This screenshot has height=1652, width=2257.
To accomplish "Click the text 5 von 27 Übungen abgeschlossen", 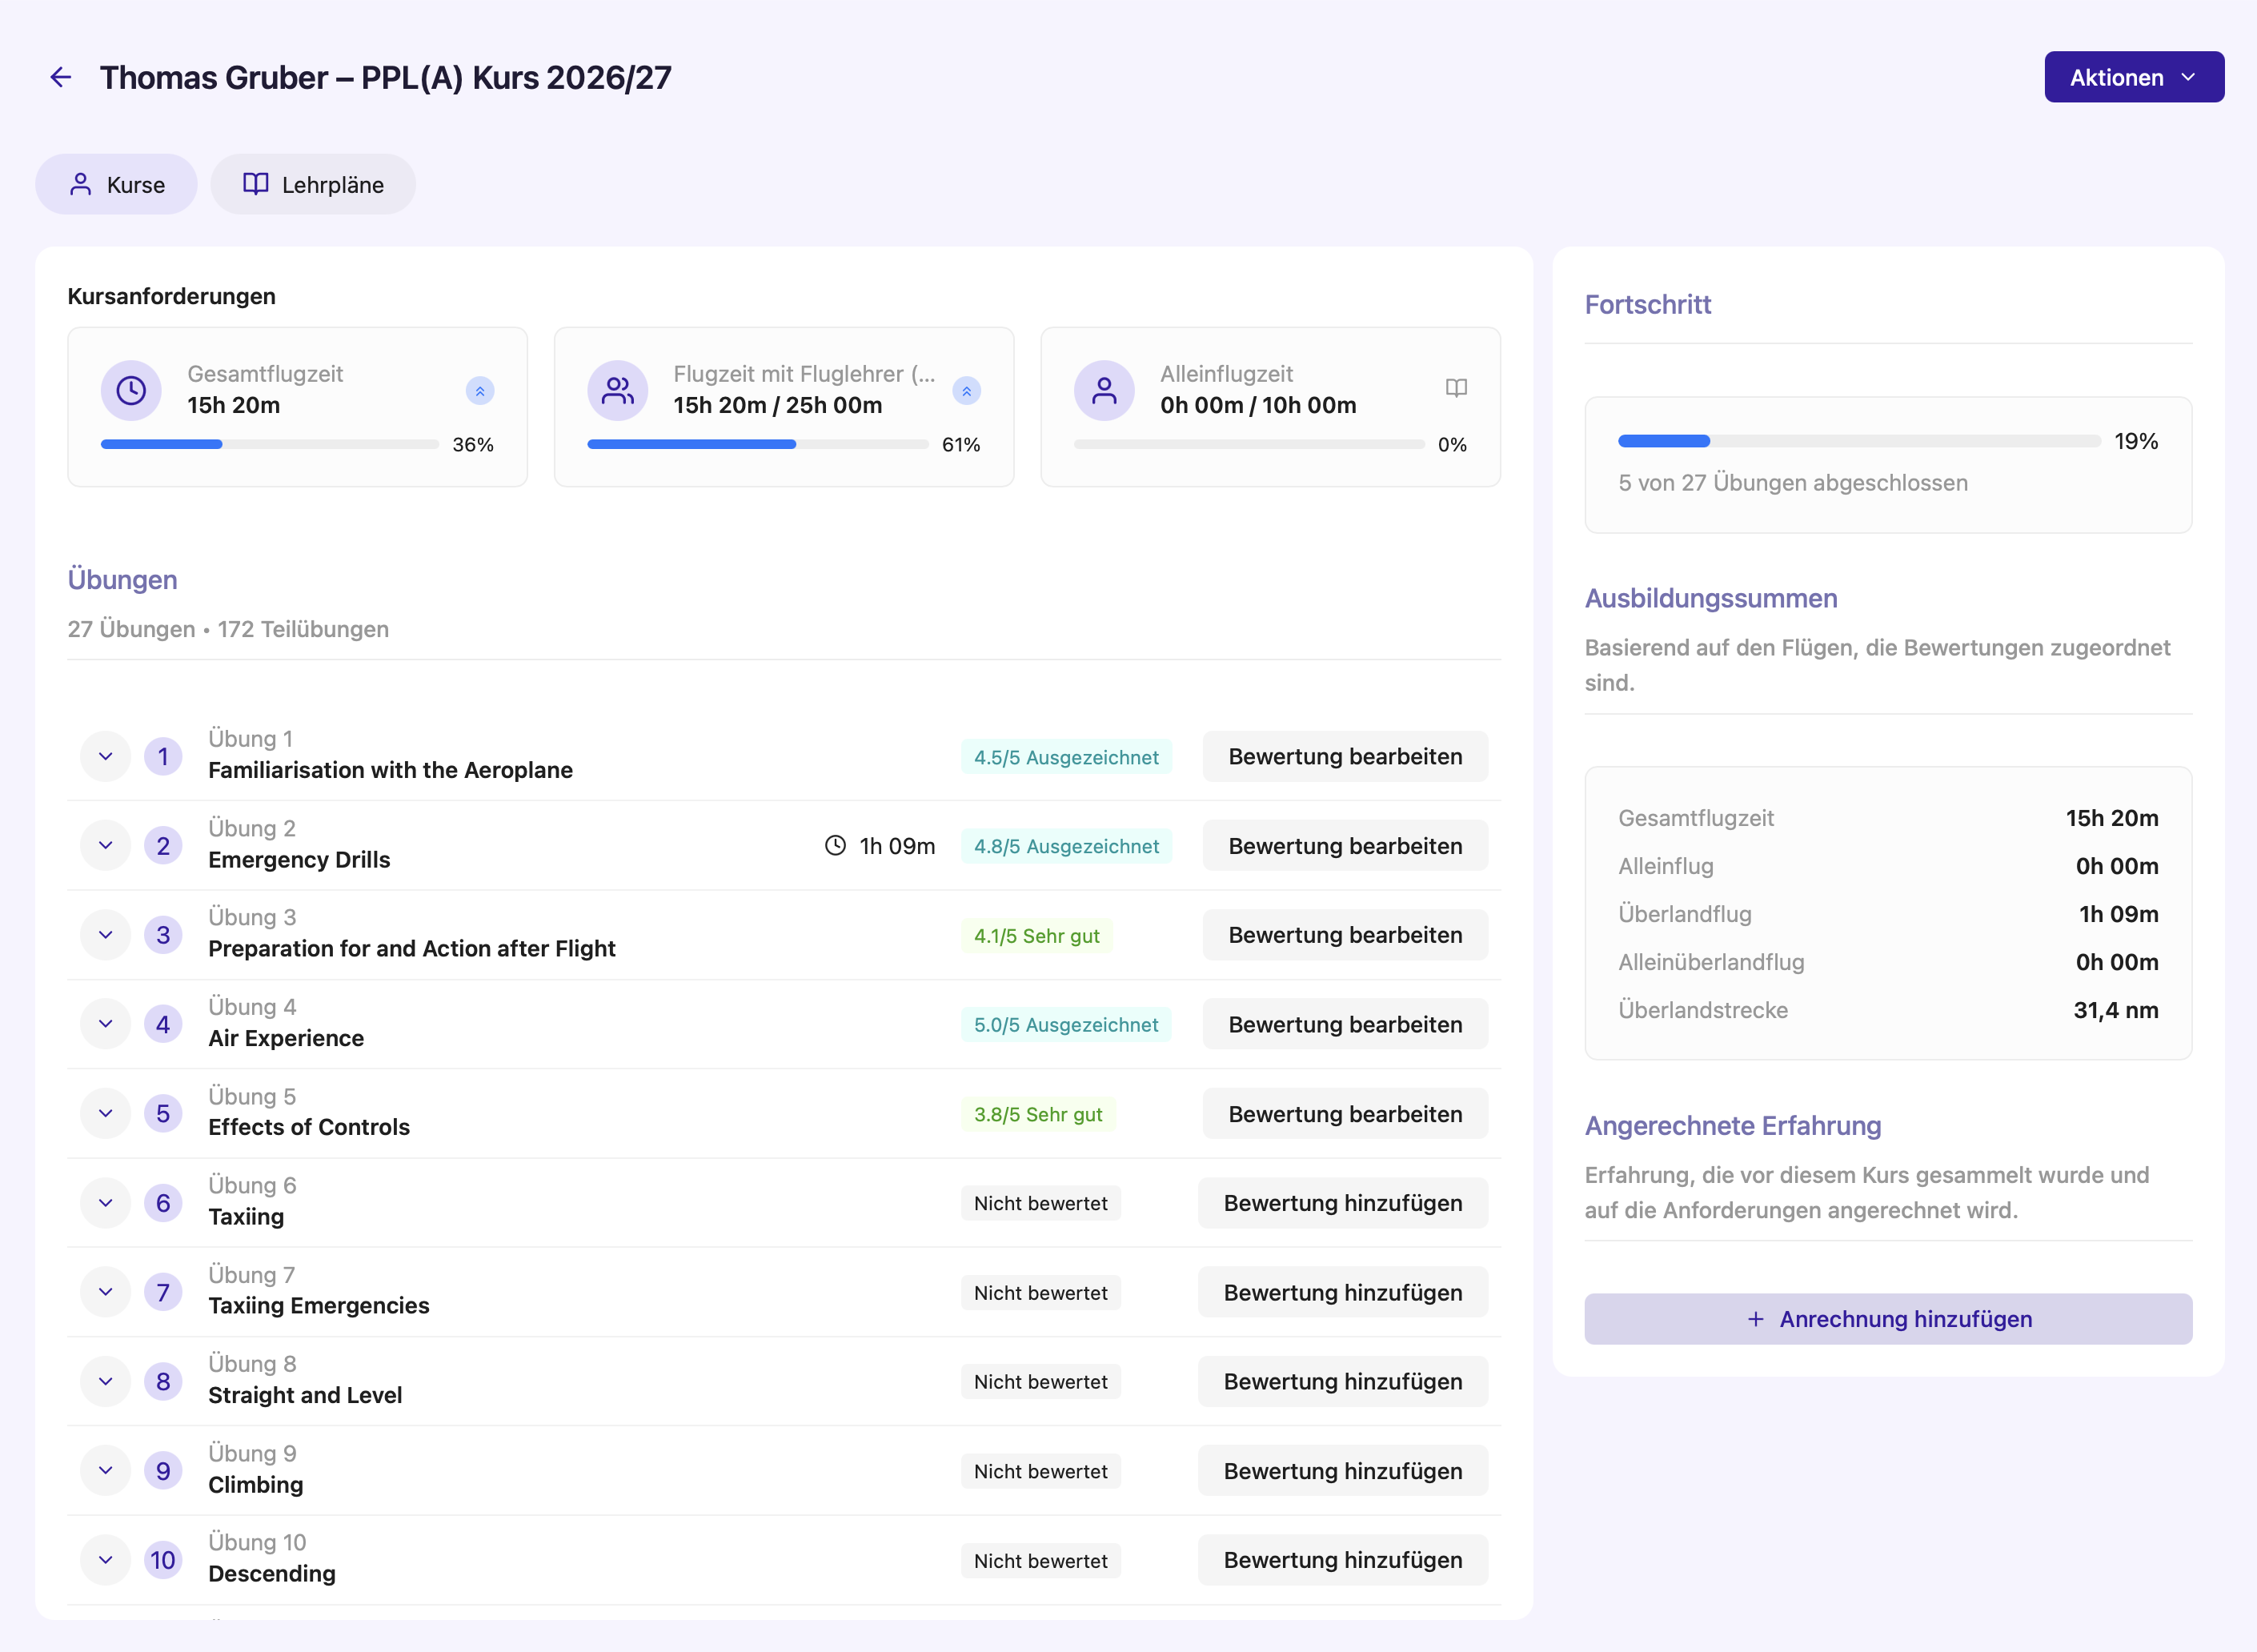I will (x=1793, y=482).
